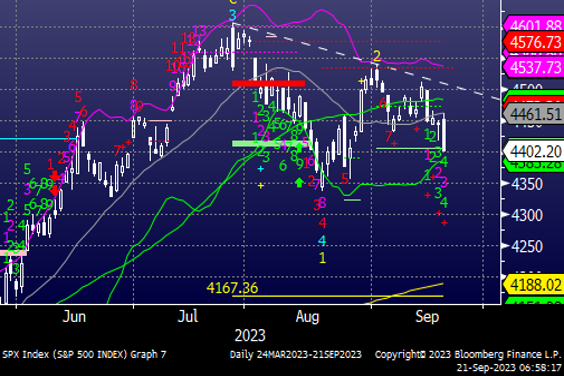Click the white 4402.20 last price tag

click(533, 151)
